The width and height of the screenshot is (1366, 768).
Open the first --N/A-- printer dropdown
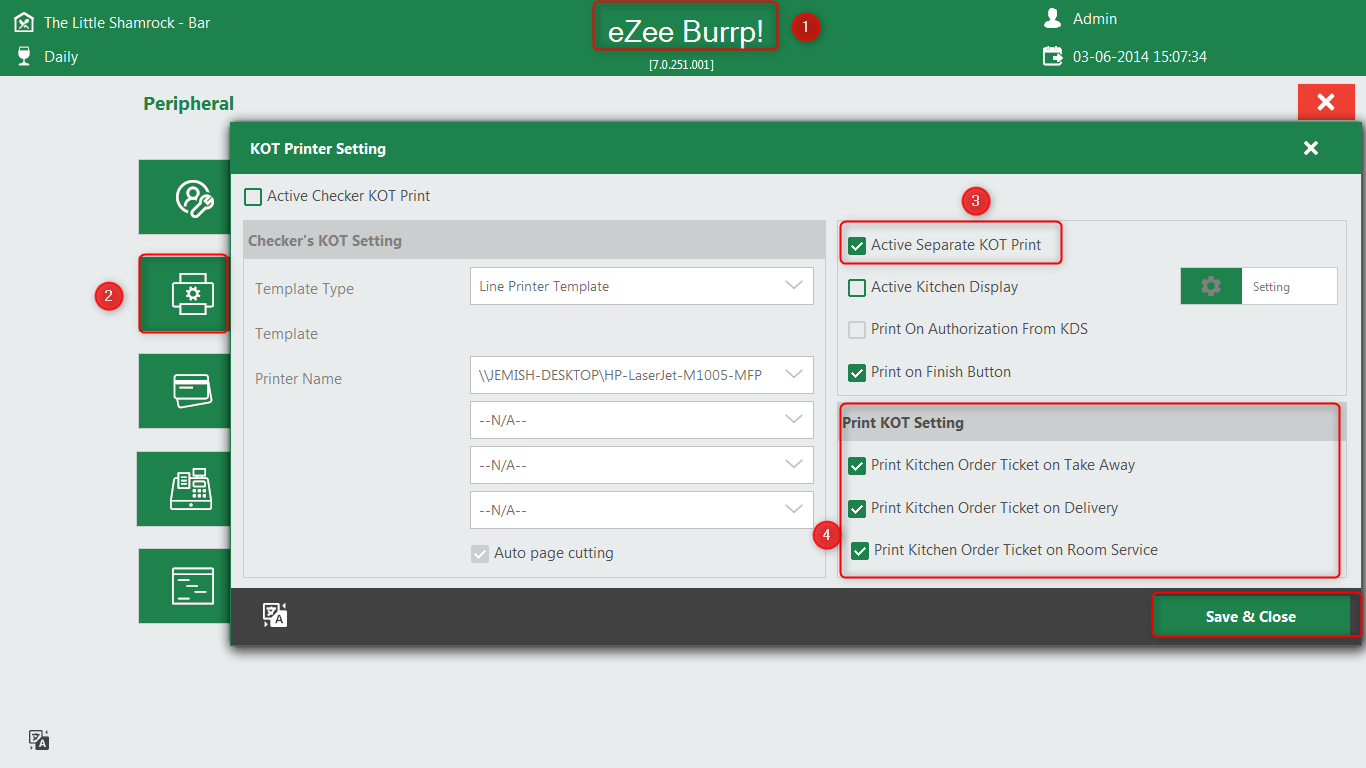tap(641, 420)
